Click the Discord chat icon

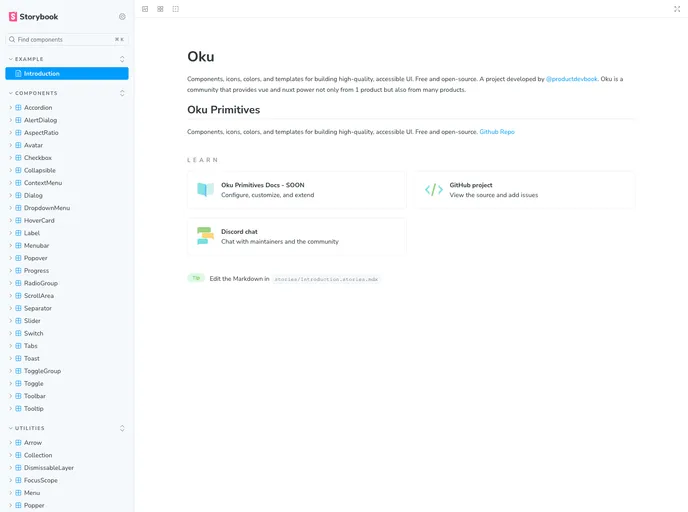[x=204, y=236]
